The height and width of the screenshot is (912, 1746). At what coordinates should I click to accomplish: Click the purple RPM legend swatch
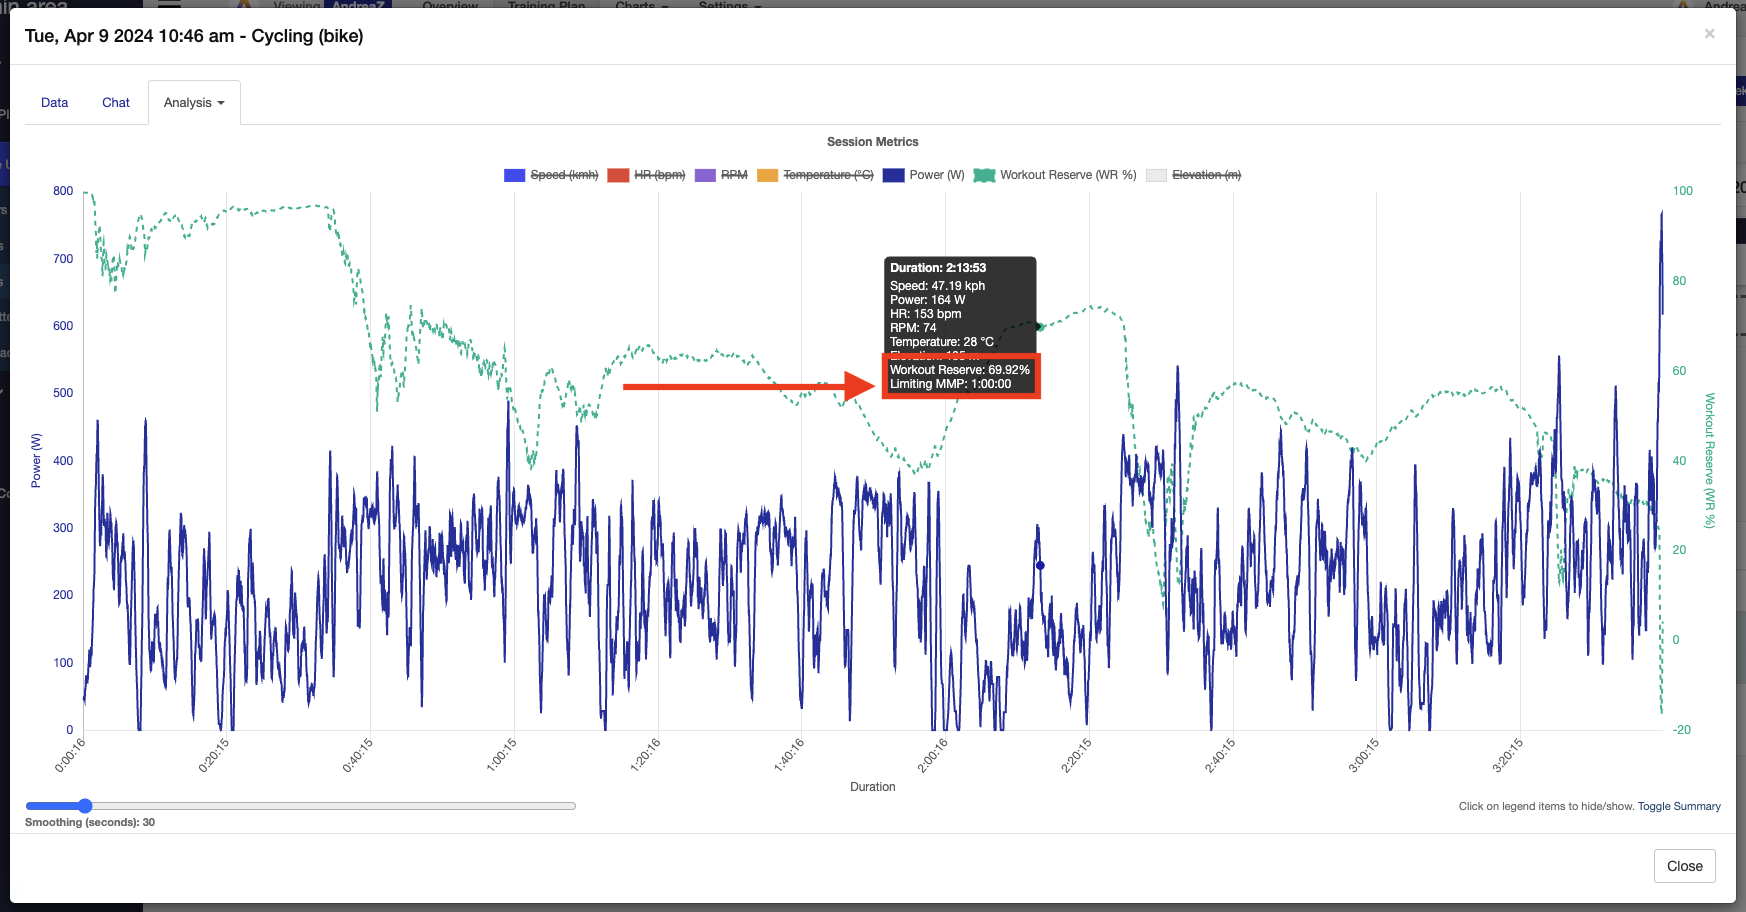click(x=705, y=175)
